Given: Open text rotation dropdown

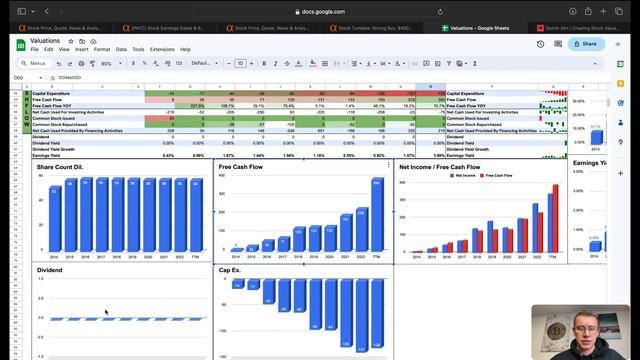Looking at the screenshot, I should [400, 64].
